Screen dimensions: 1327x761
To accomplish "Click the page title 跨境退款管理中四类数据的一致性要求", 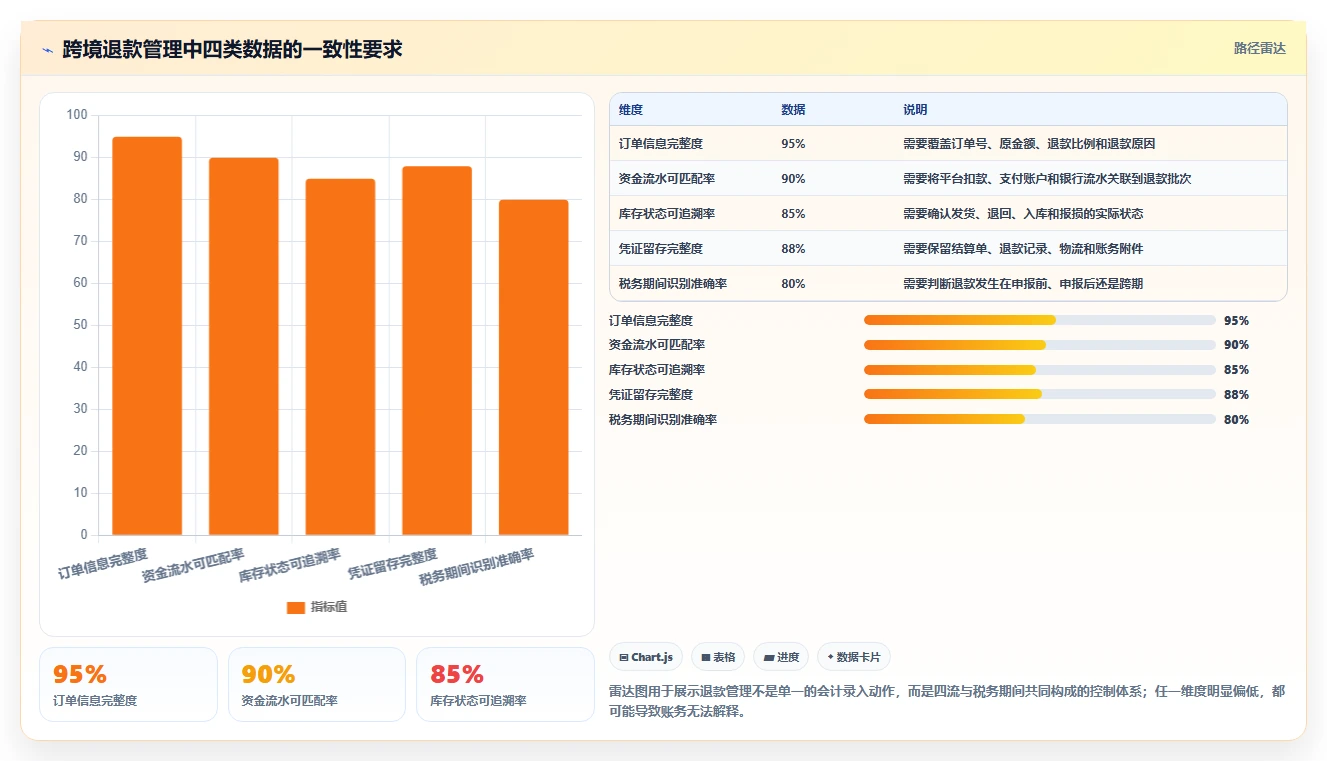I will click(x=232, y=49).
